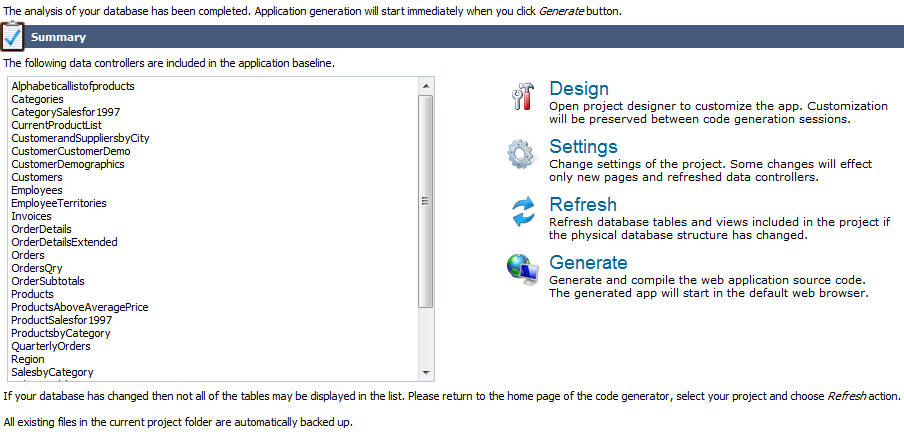
Task: Click the data controllers list scrollbar thumb
Action: click(426, 201)
